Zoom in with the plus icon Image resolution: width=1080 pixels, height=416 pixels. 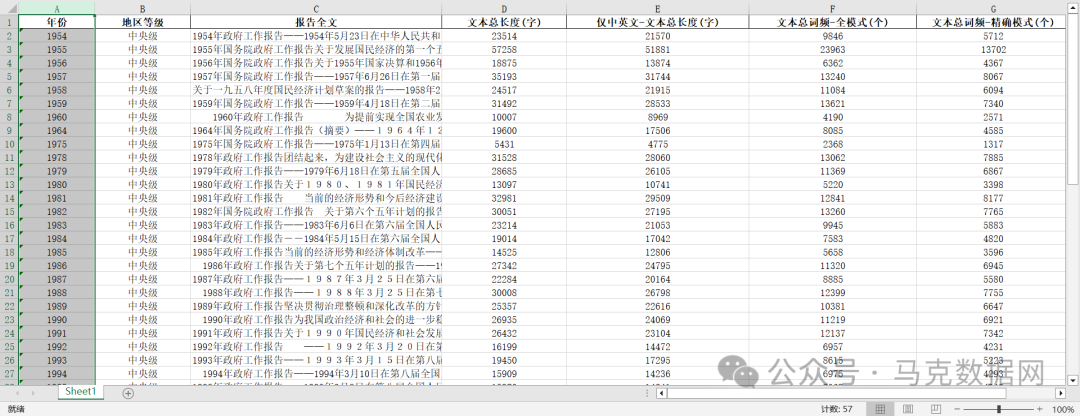(x=1039, y=409)
